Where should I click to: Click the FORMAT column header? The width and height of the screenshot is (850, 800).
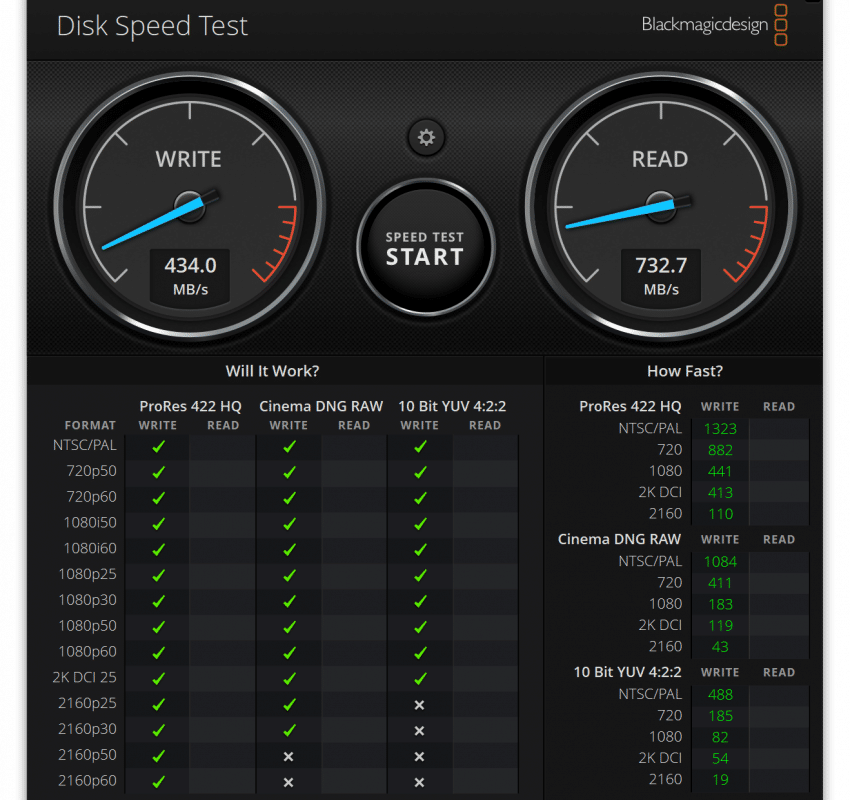pos(90,425)
